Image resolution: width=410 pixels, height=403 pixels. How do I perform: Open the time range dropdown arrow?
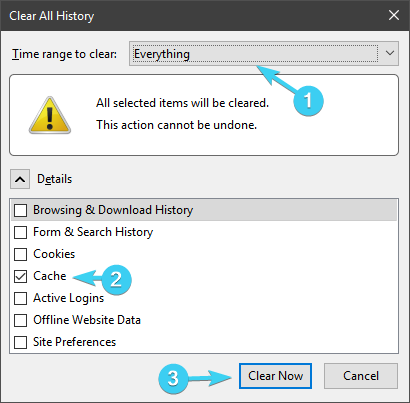coord(390,53)
